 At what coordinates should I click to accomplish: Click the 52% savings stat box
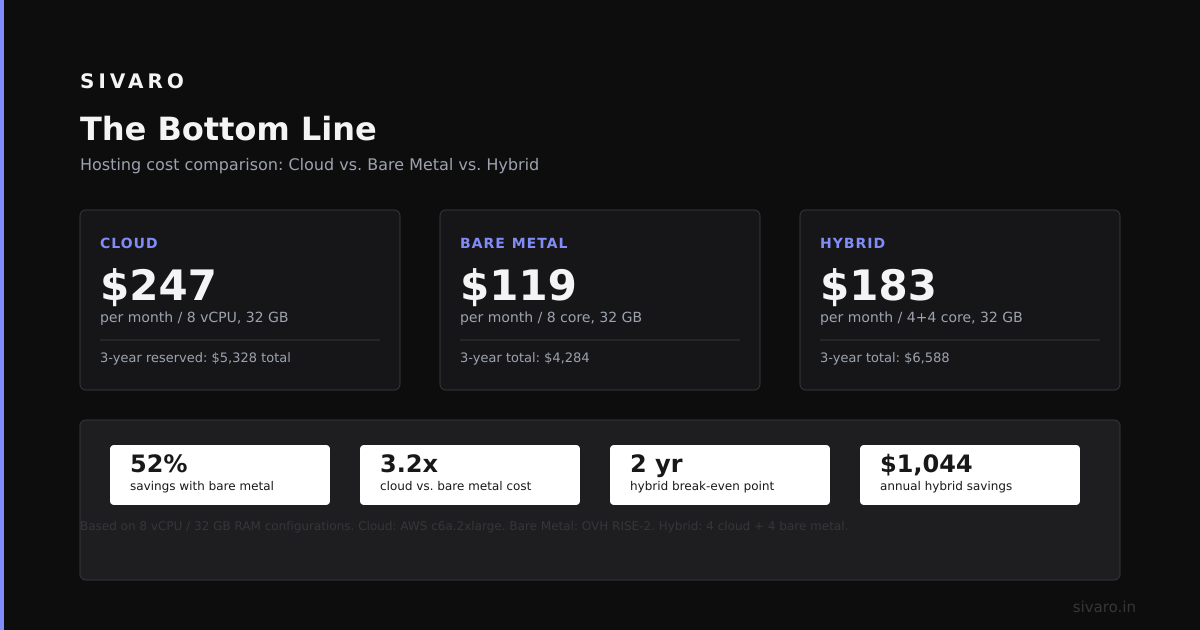(220, 475)
